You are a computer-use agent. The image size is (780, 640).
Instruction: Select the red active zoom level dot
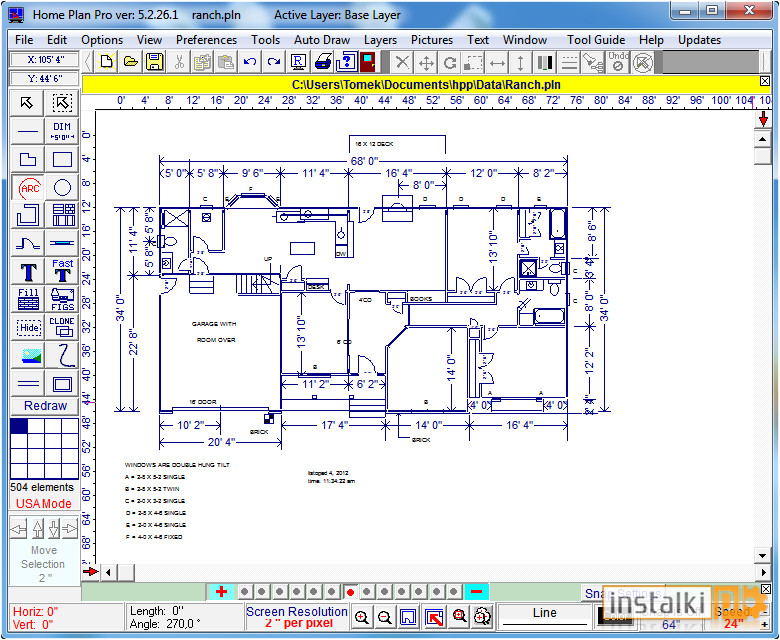[350, 592]
